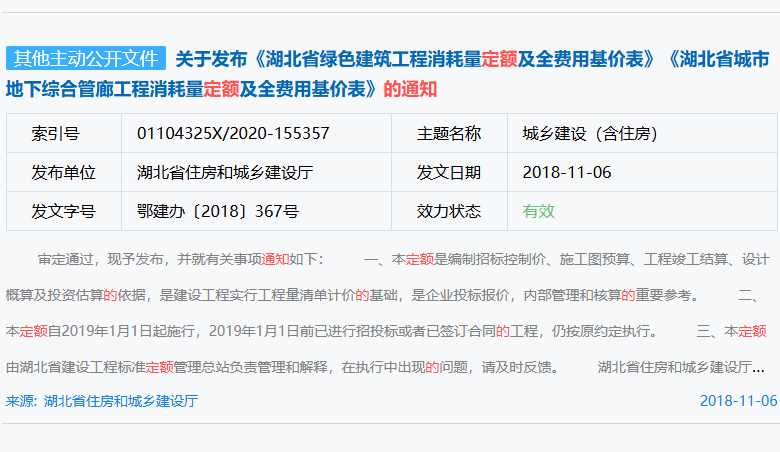Open source link 湖北省住房和城乡建设厅 after 来源
The height and width of the screenshot is (452, 780).
click(120, 401)
